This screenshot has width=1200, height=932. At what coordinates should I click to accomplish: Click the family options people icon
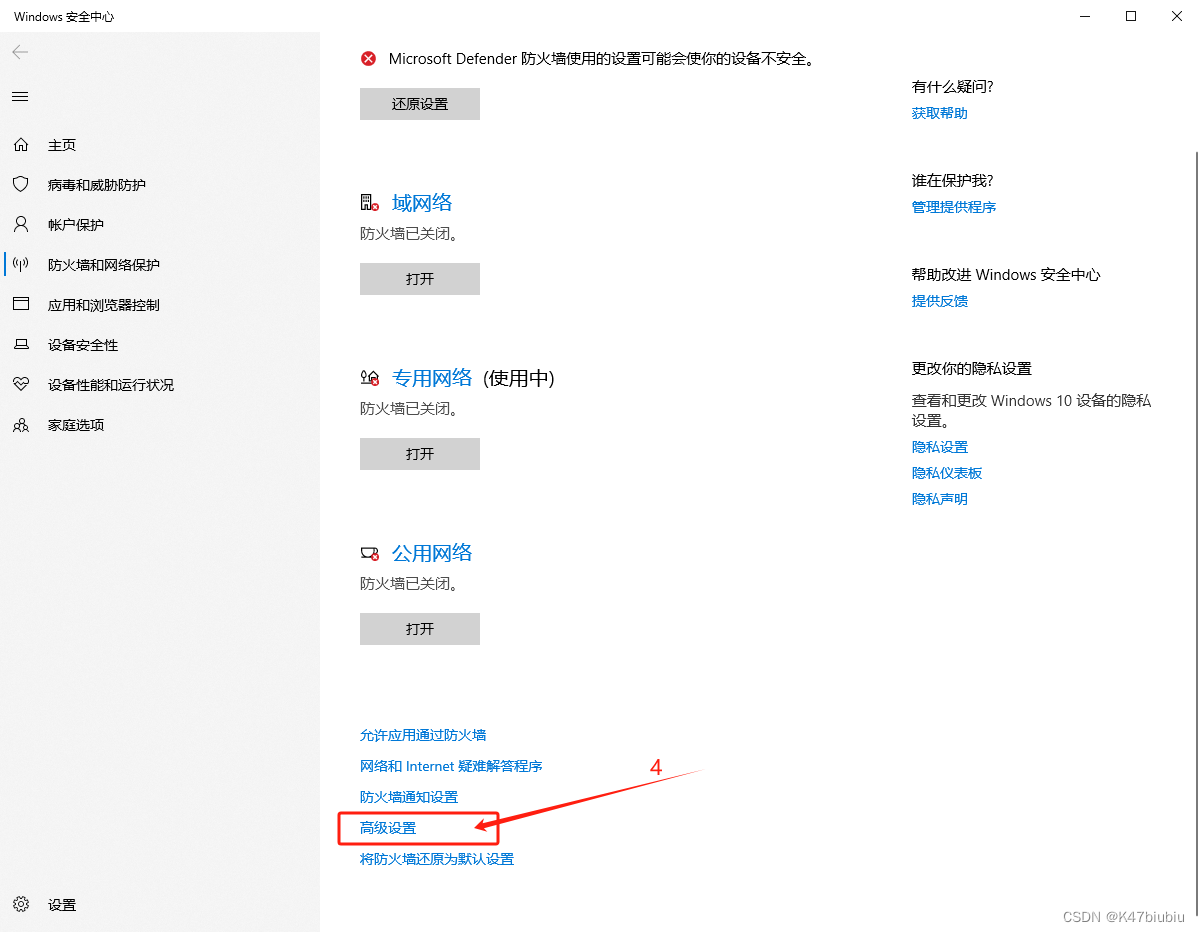(21, 425)
